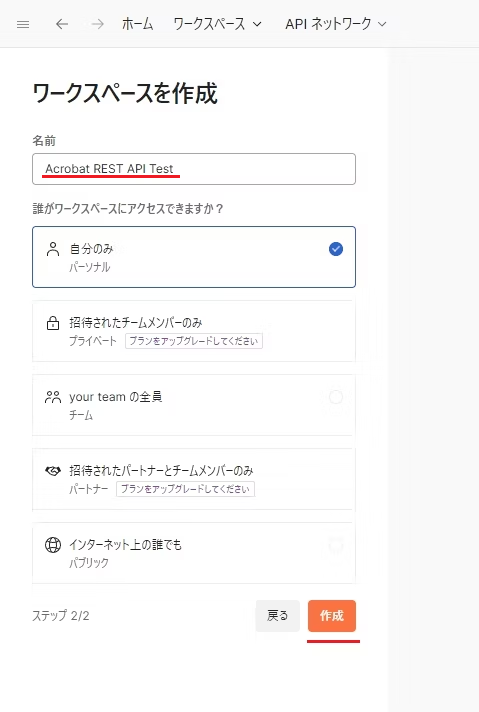Click the orange 作成 create button
This screenshot has height=712, width=479.
332,616
